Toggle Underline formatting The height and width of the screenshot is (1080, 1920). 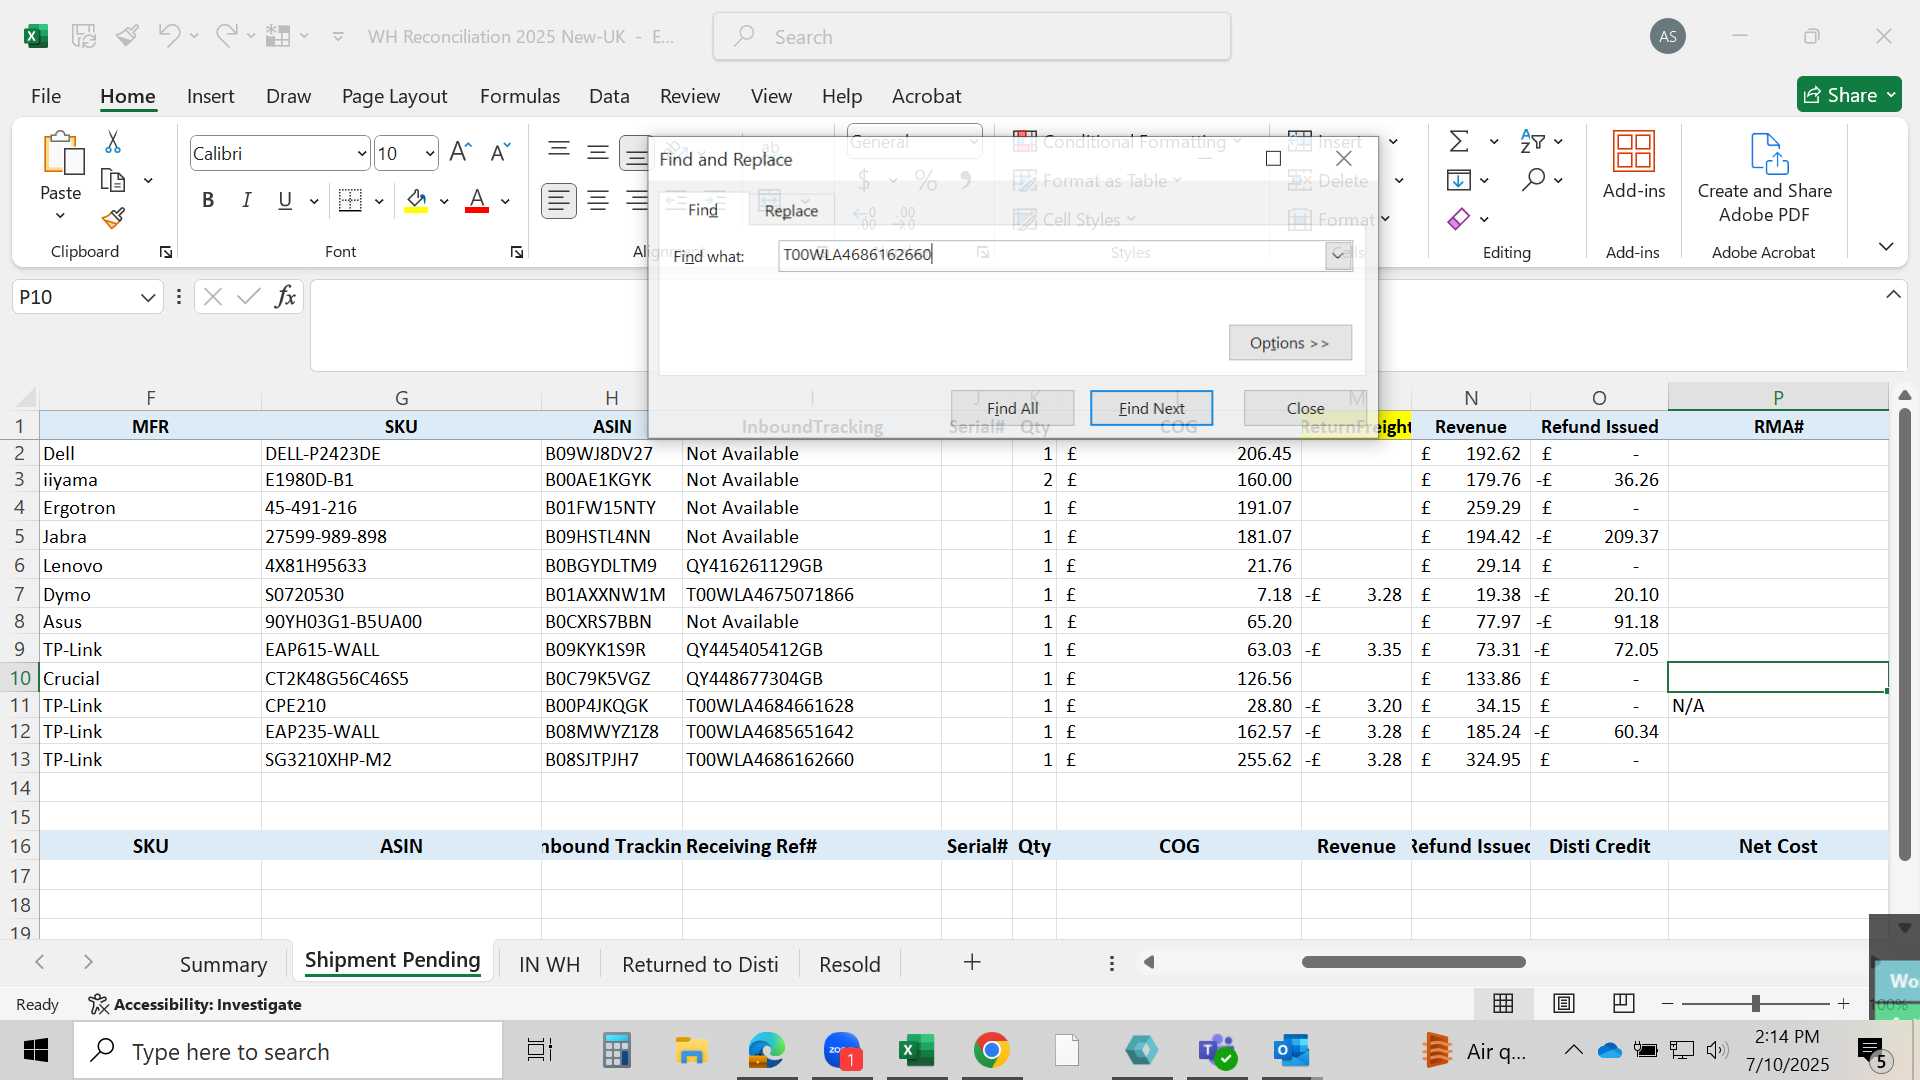click(285, 200)
